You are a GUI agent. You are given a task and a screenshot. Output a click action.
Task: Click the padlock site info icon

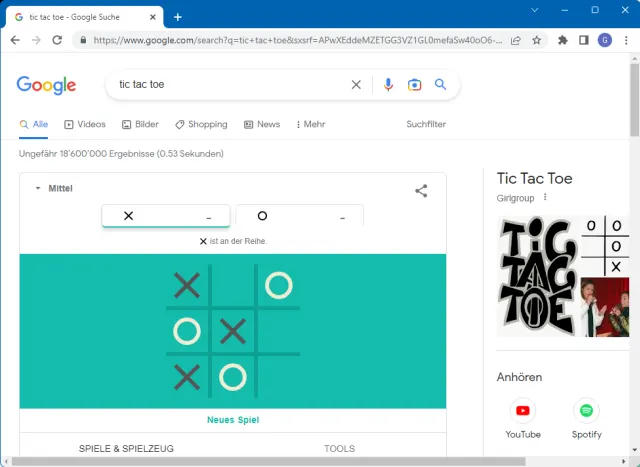coord(83,40)
